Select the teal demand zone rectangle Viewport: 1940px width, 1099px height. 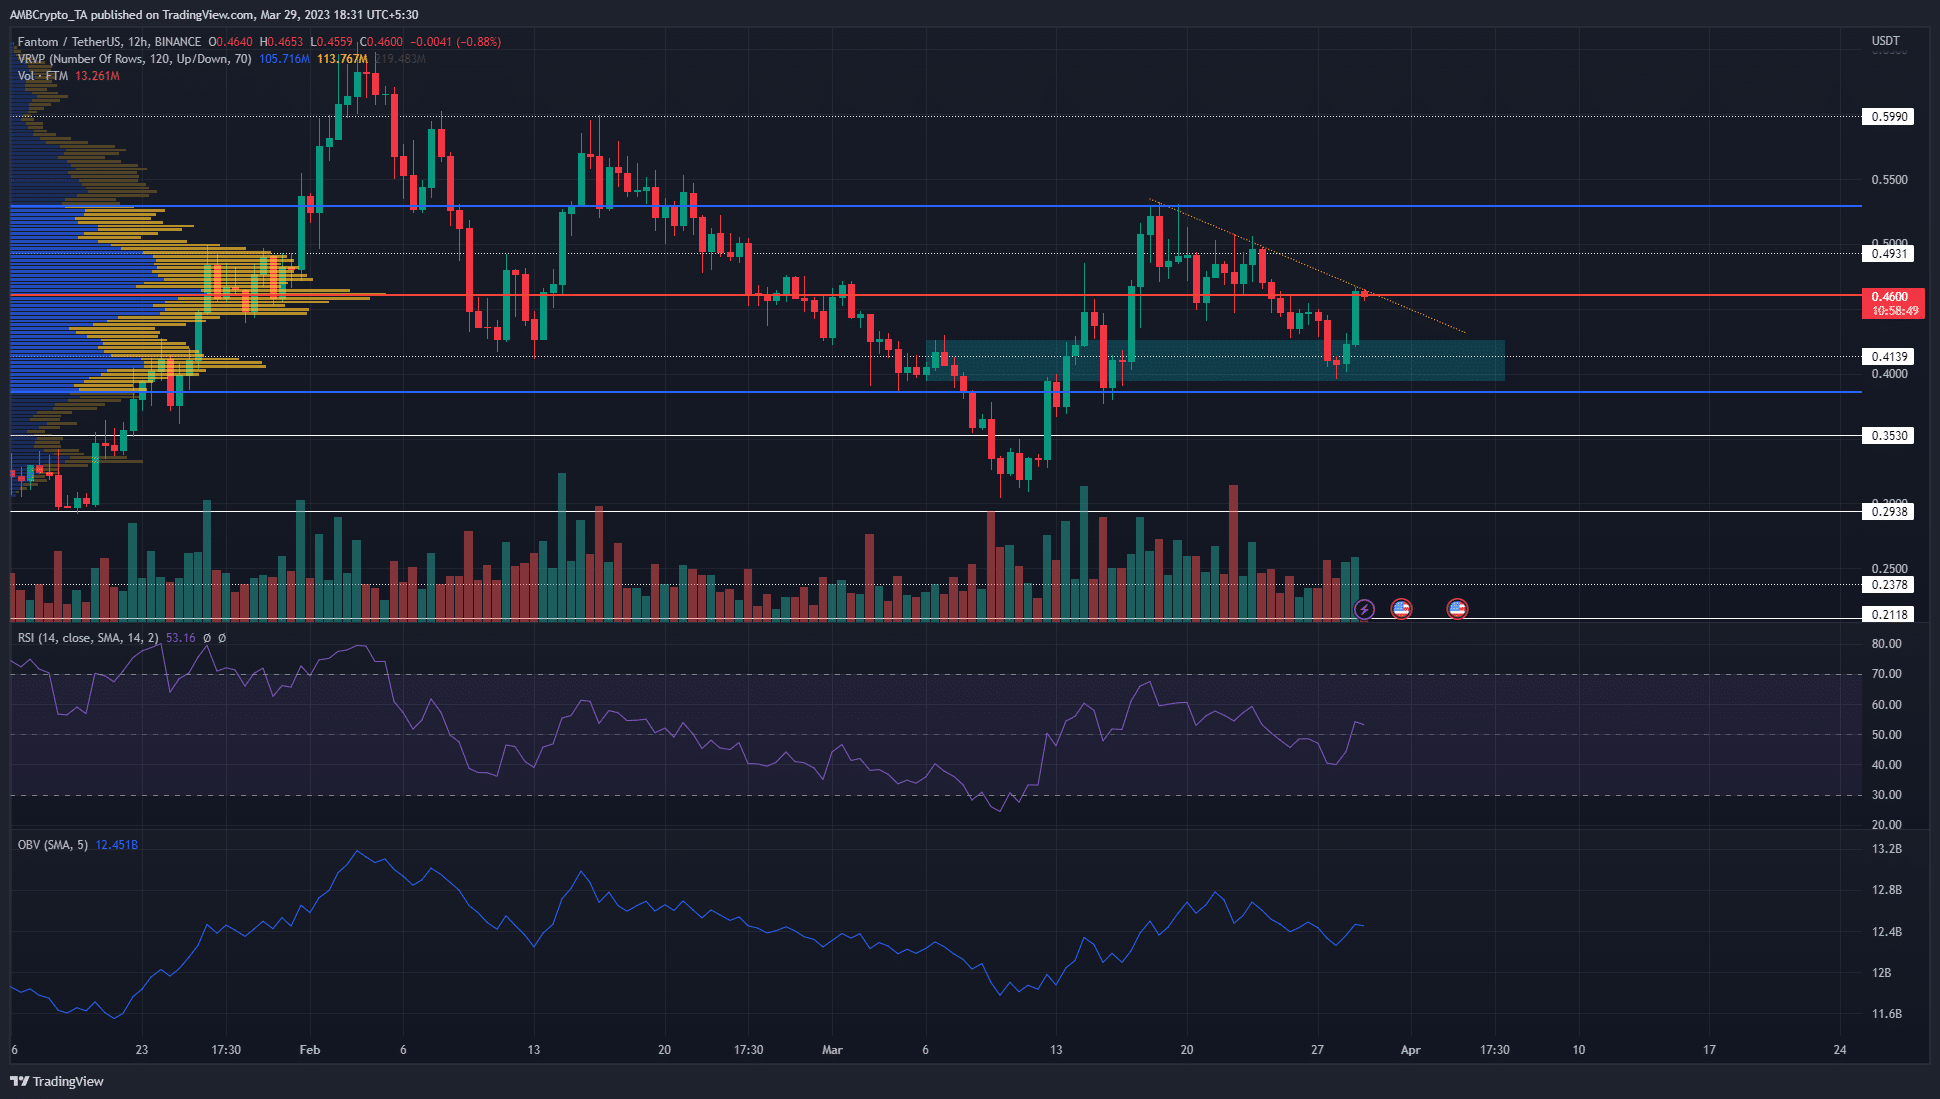click(x=1215, y=361)
